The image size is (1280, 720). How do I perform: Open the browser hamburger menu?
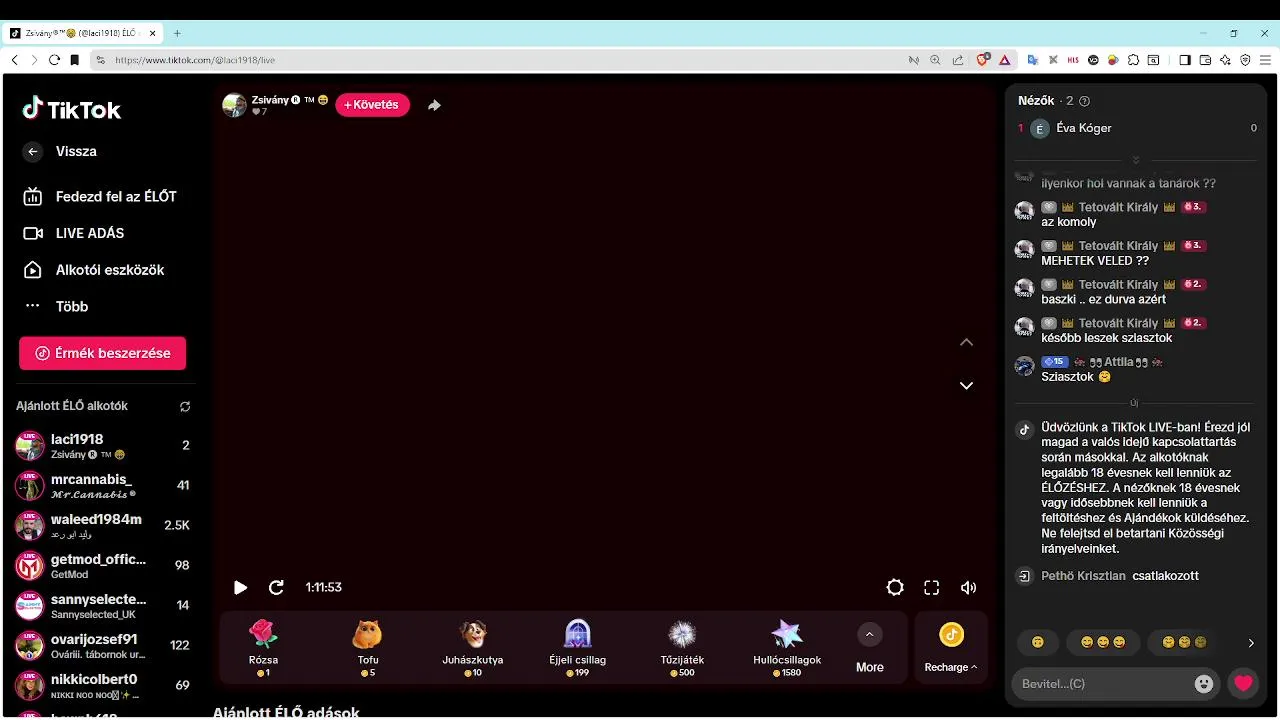coord(1264,60)
